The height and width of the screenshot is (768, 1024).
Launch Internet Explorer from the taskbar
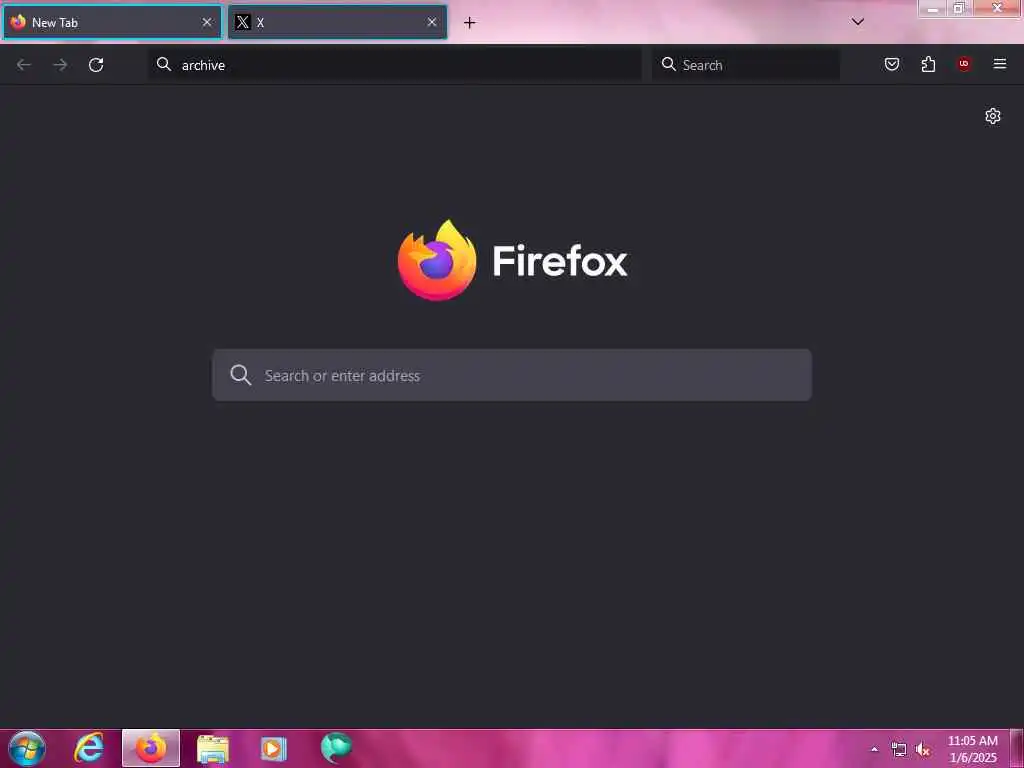[x=89, y=748]
